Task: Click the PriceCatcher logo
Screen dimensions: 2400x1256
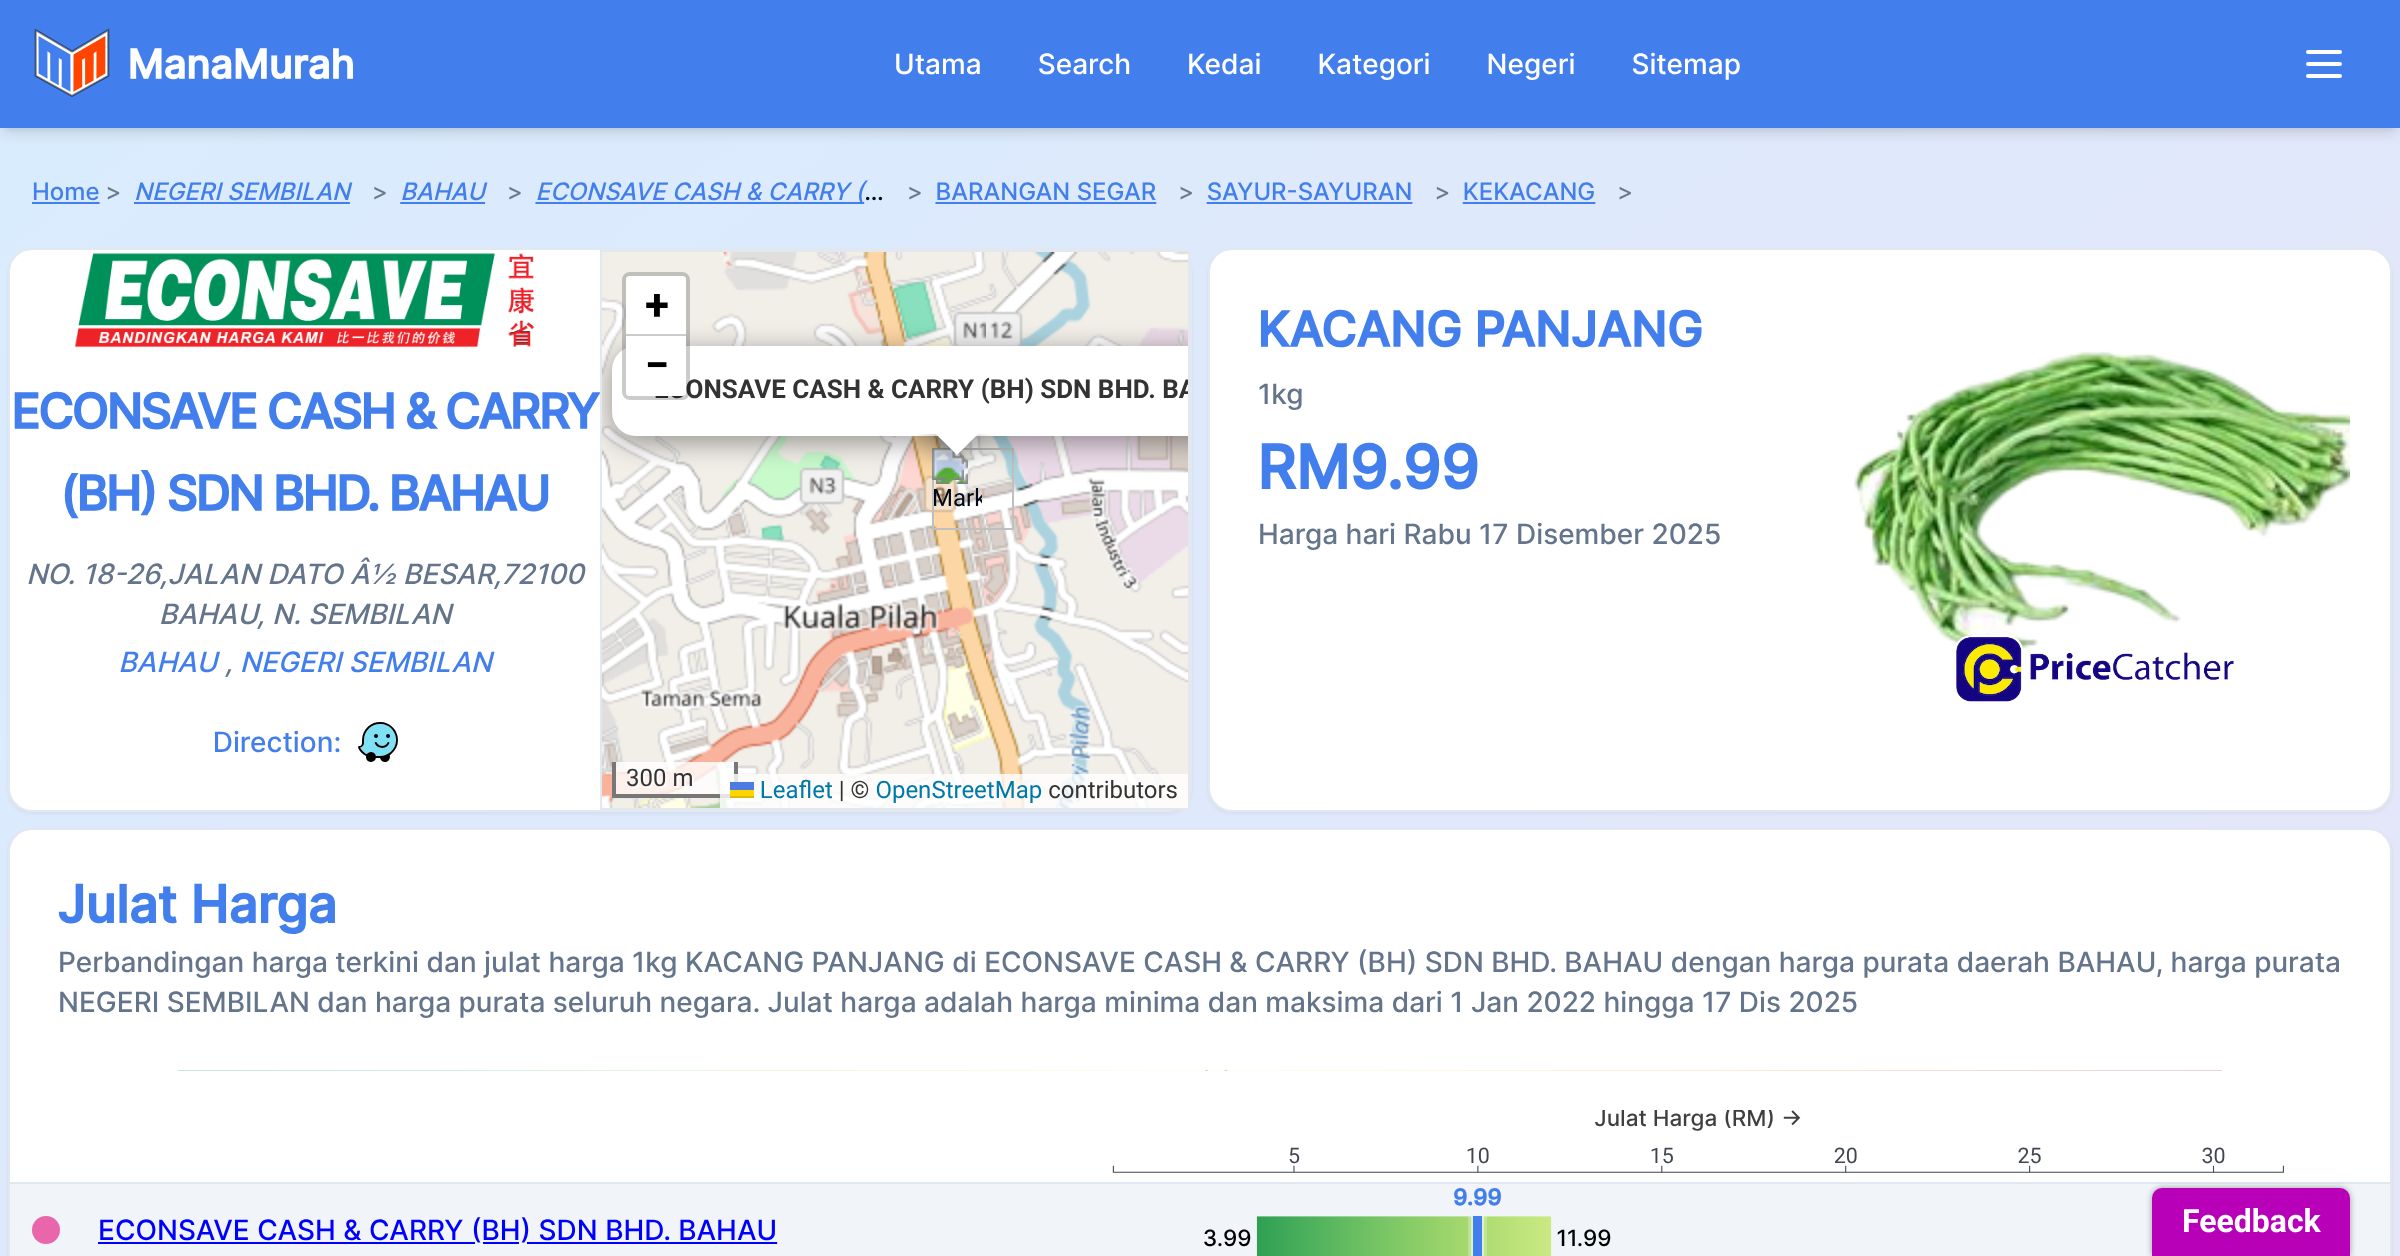Action: click(2095, 668)
